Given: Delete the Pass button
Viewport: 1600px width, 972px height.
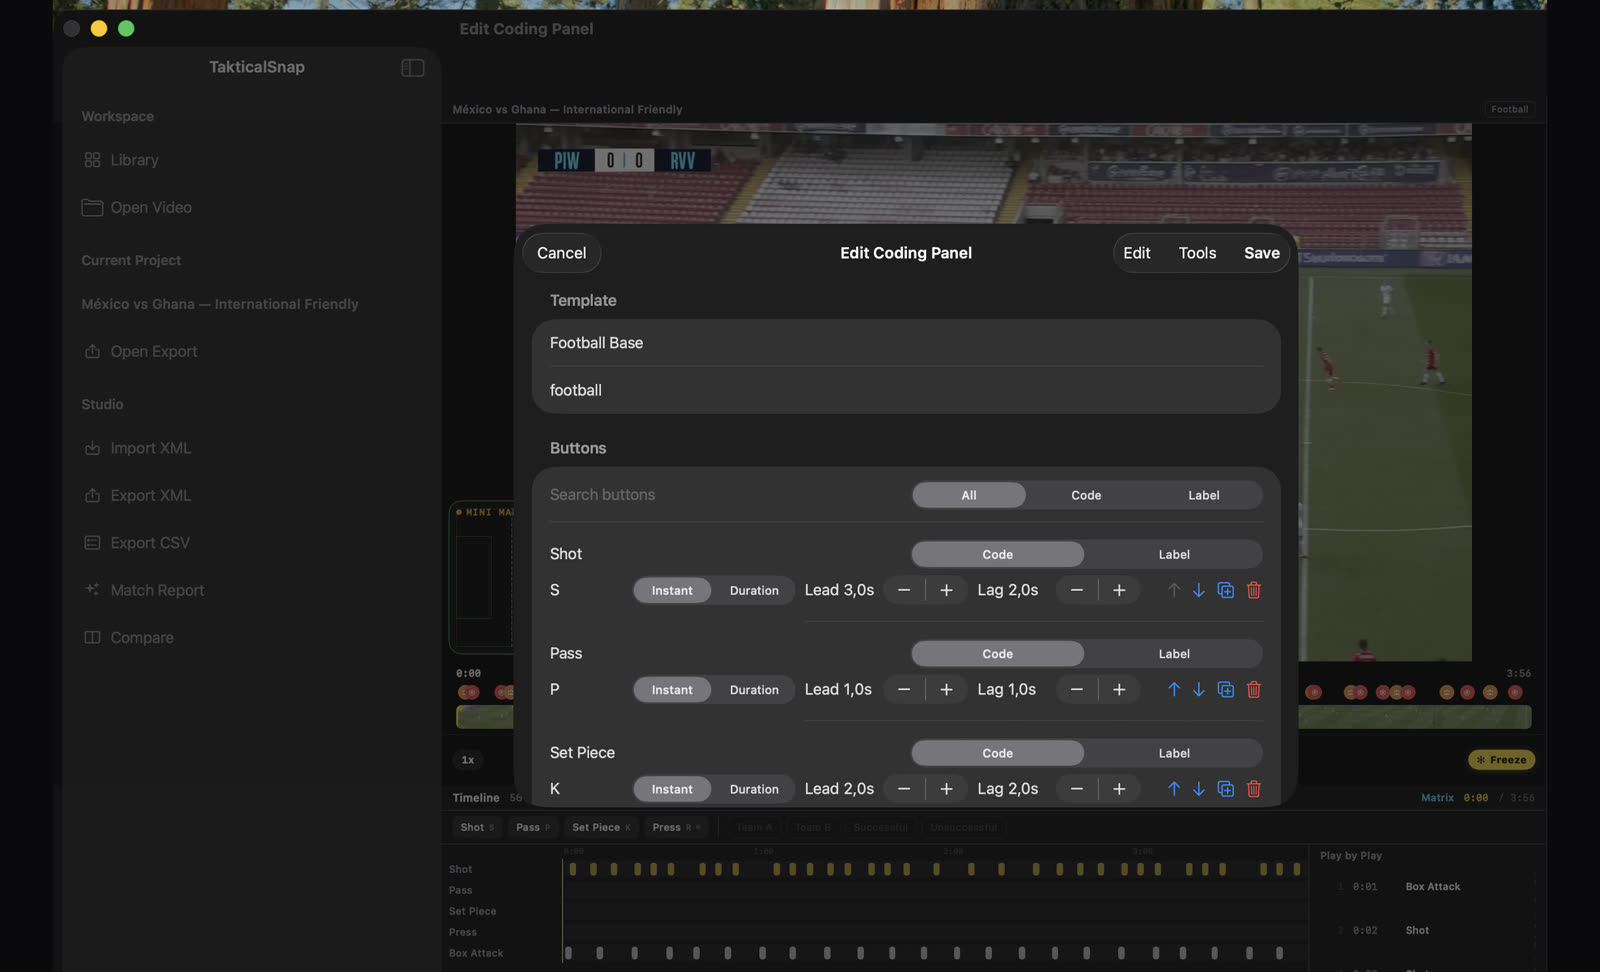Looking at the screenshot, I should tap(1253, 689).
